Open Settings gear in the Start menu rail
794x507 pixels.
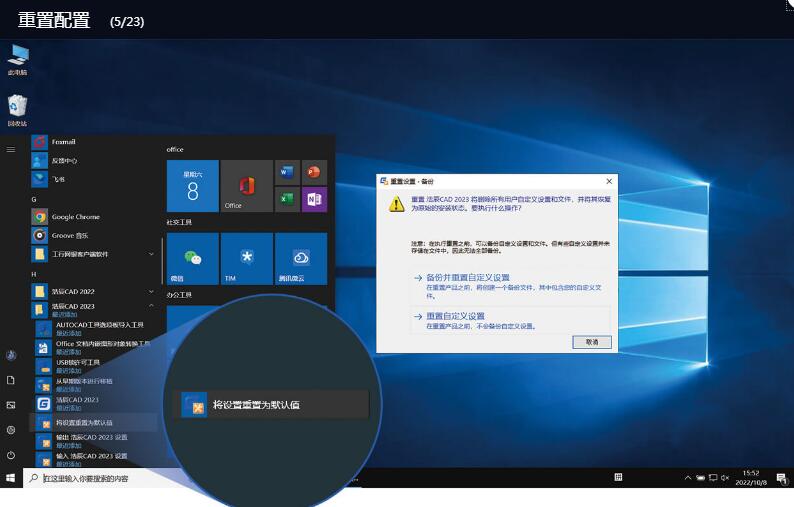(x=11, y=430)
